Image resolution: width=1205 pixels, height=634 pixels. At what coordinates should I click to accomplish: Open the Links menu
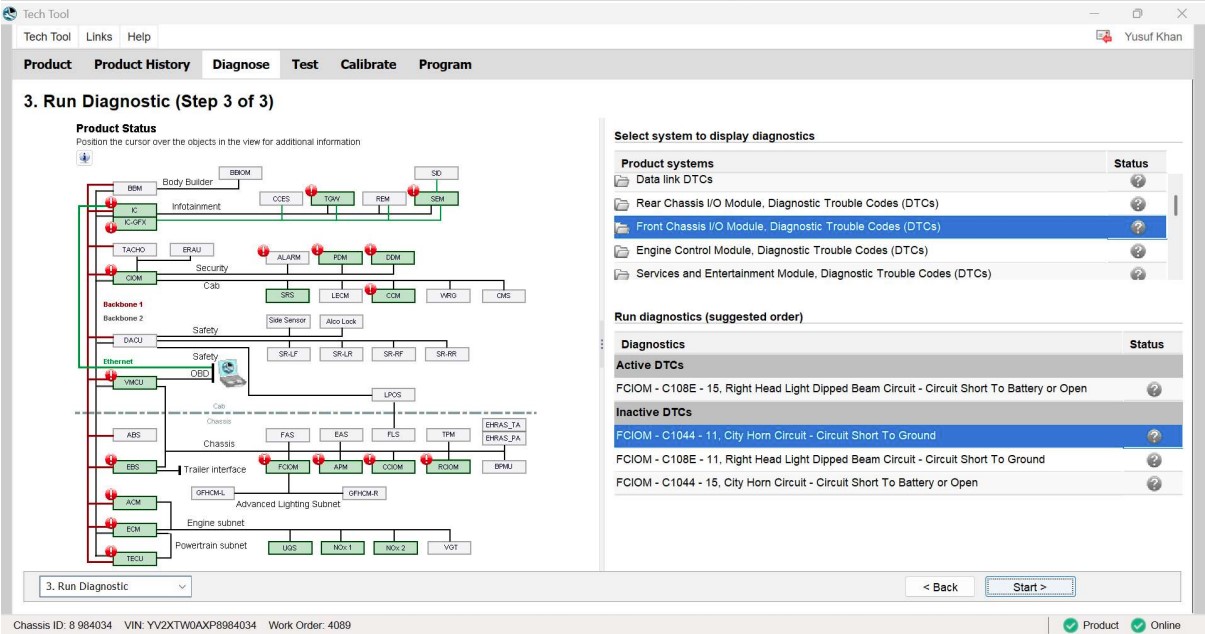(x=99, y=37)
